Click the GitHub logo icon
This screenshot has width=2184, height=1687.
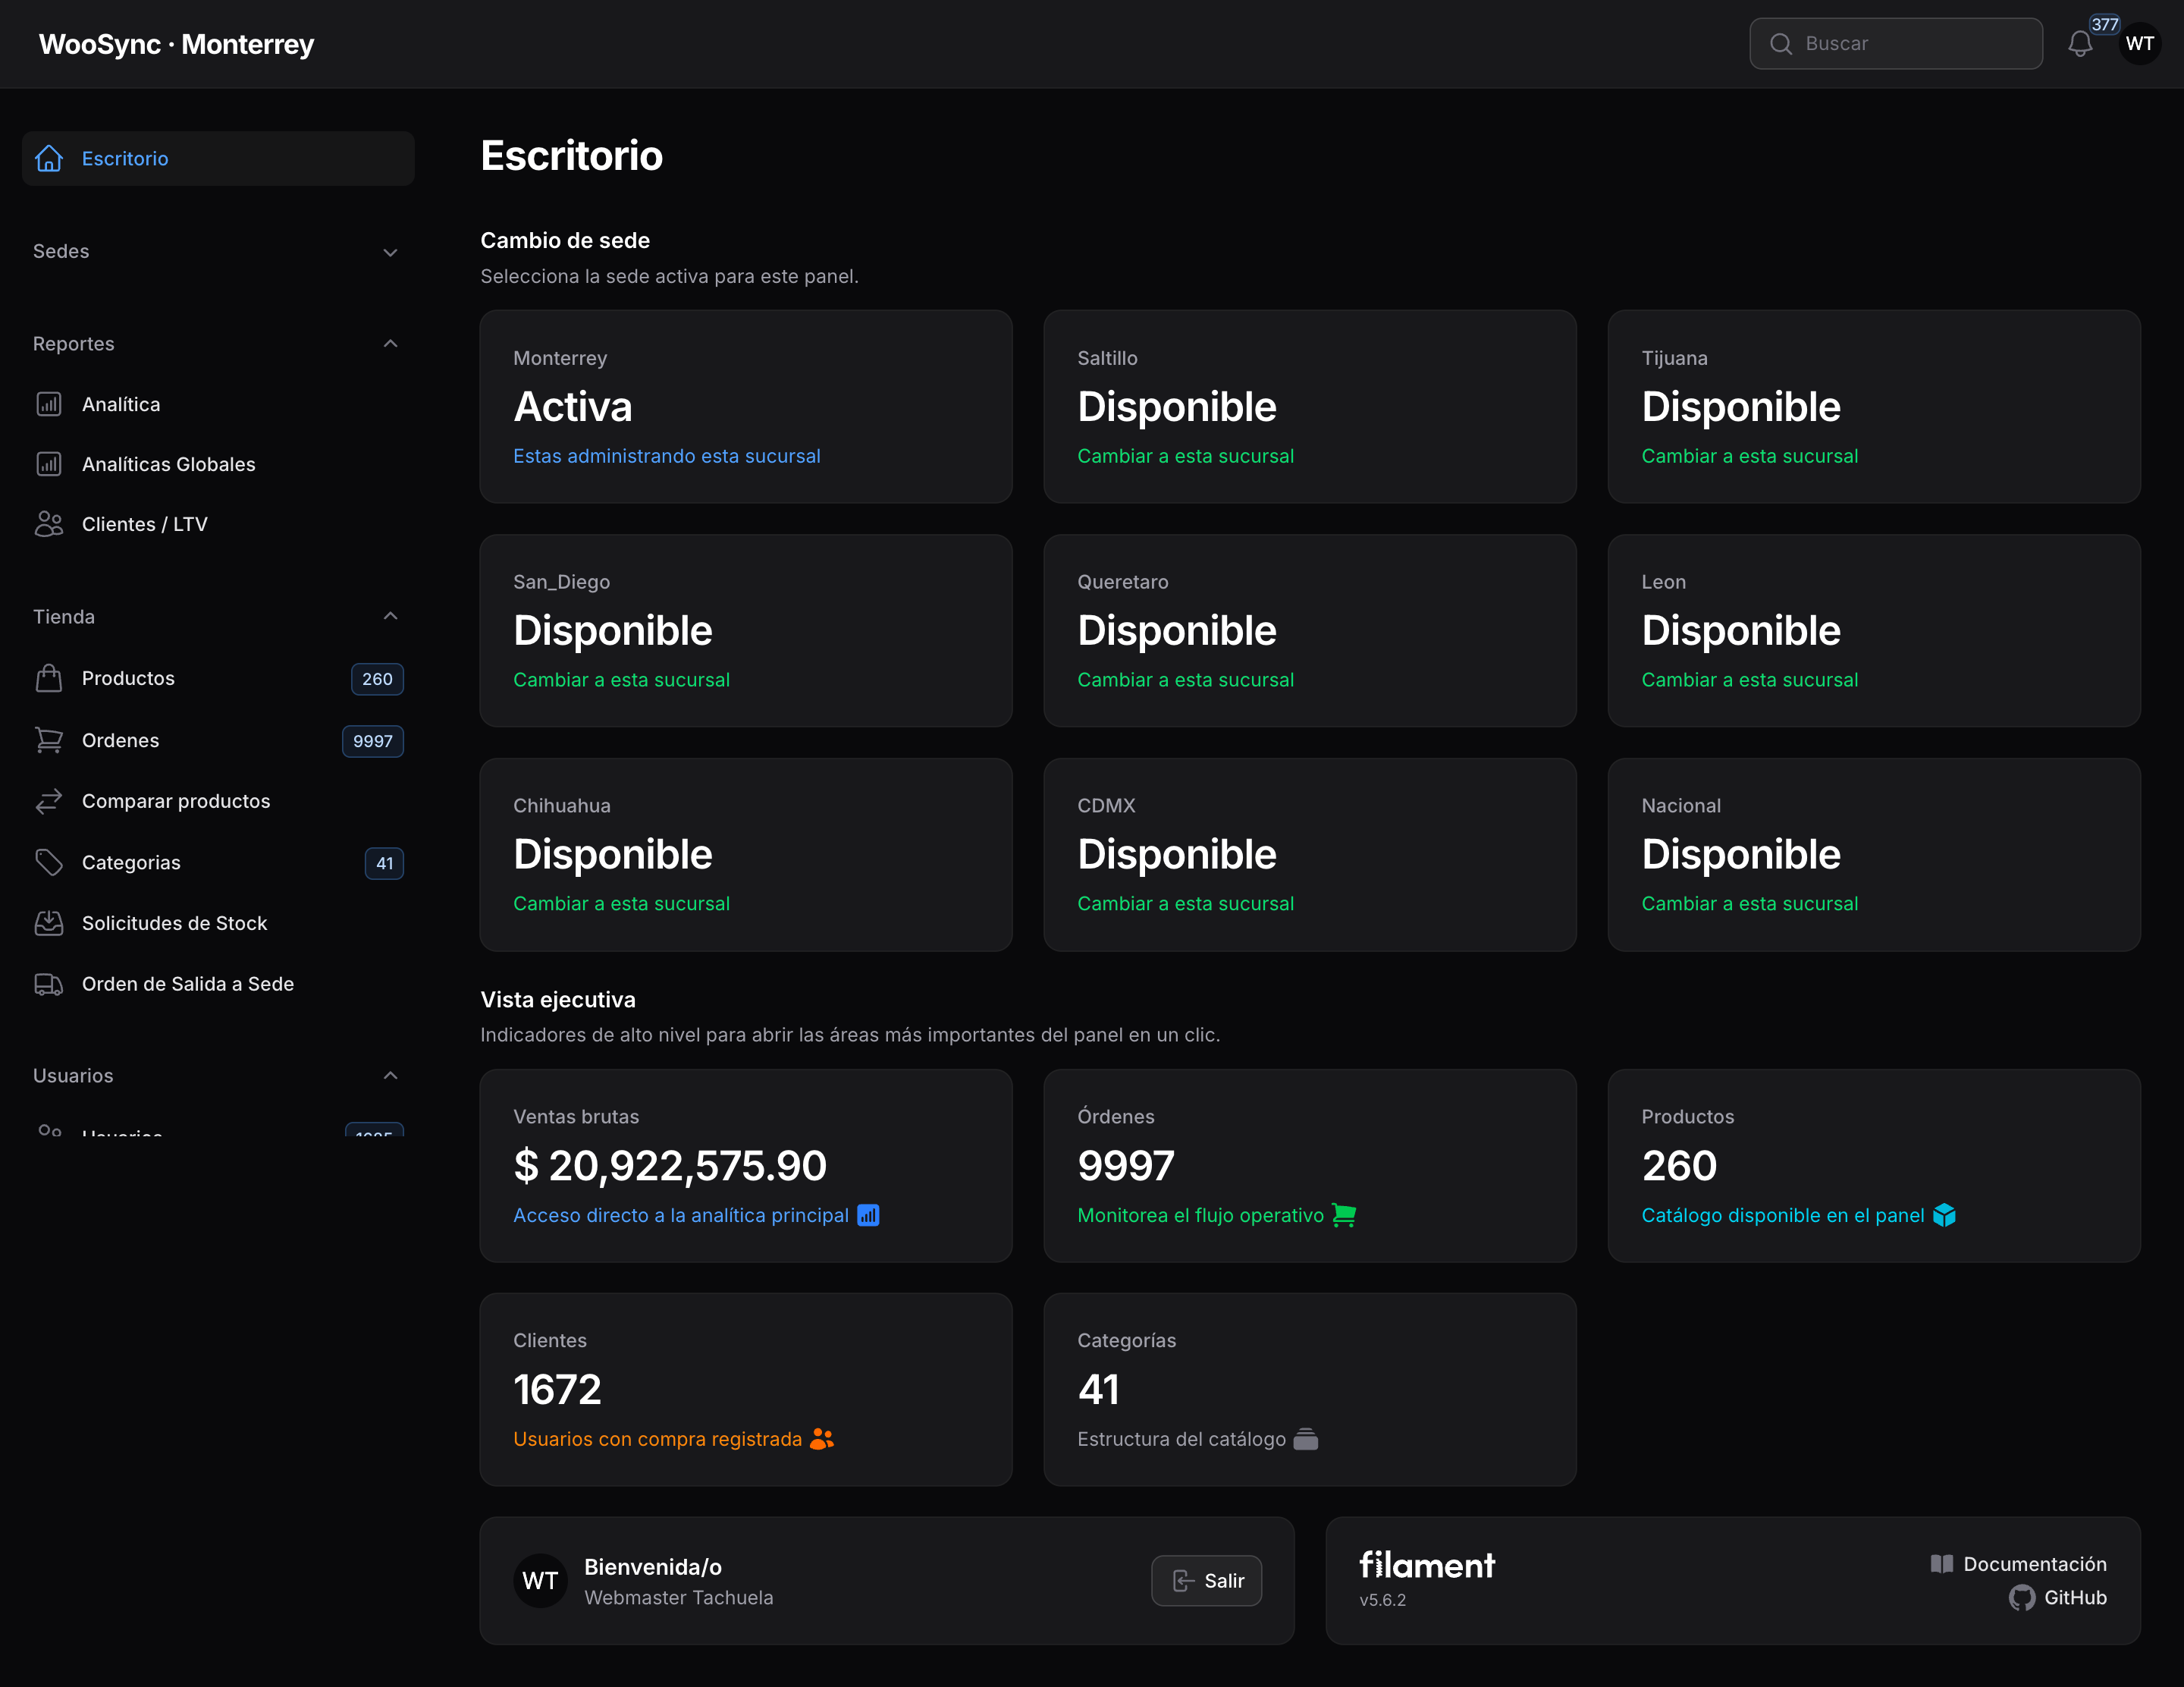point(2022,1598)
